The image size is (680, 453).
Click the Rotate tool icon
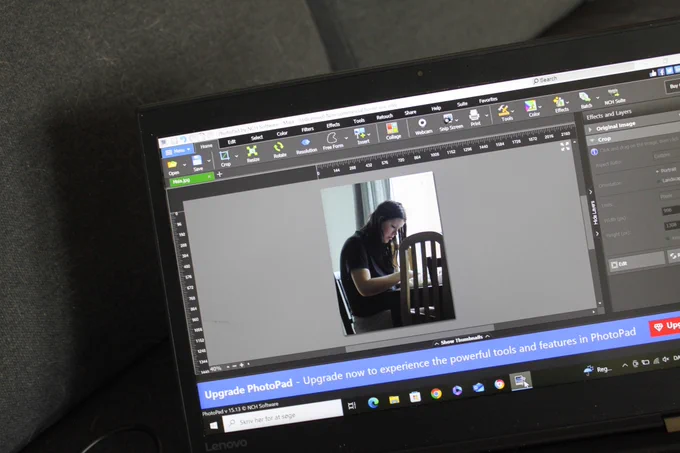coord(278,147)
